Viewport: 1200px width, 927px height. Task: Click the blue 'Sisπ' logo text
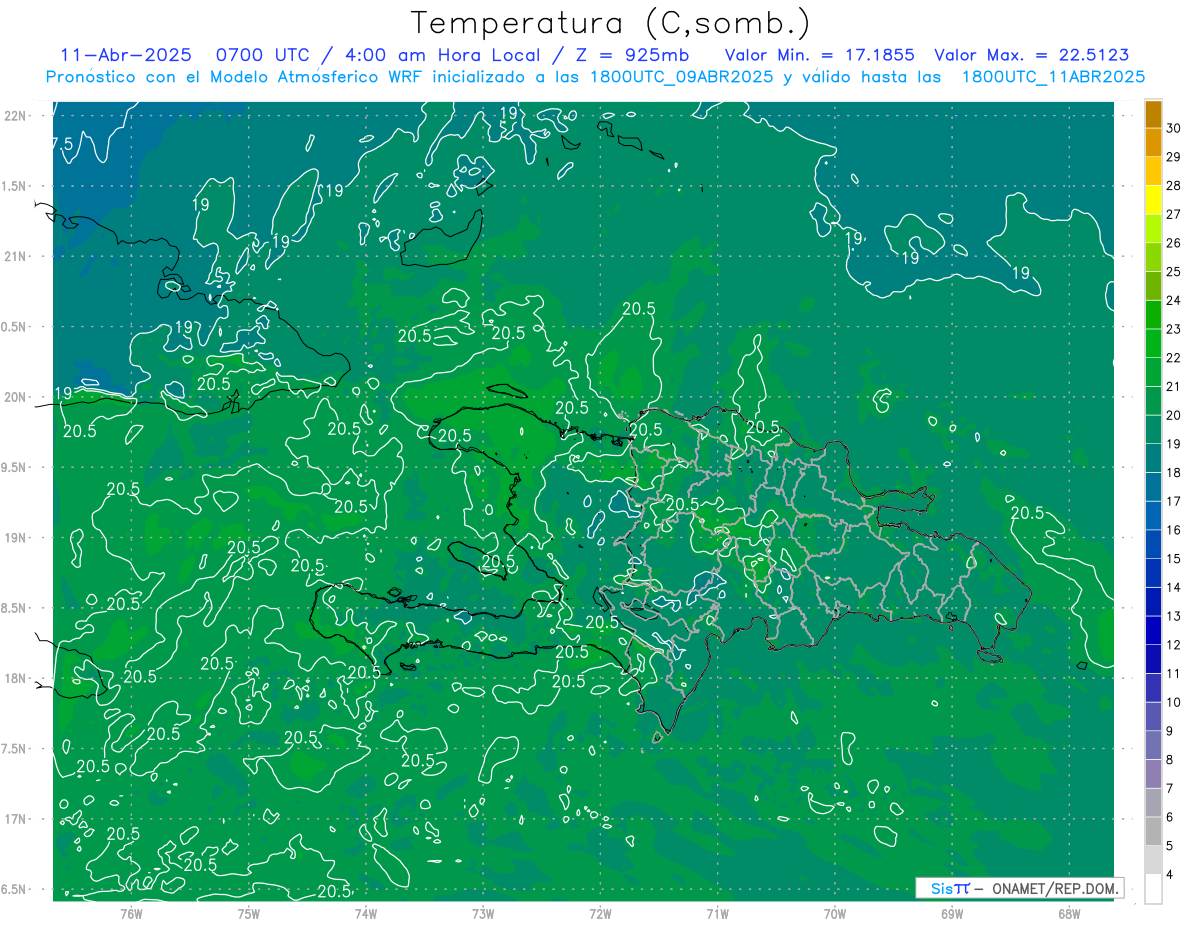click(x=949, y=888)
